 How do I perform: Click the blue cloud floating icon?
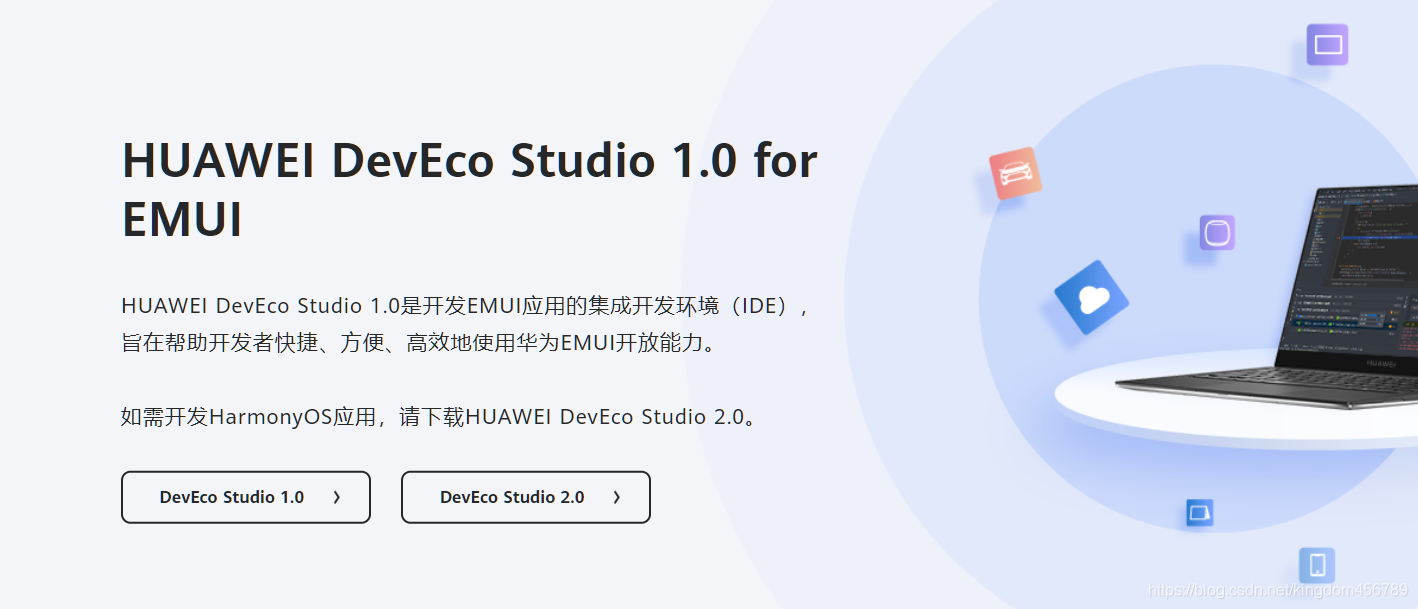[x=1091, y=297]
